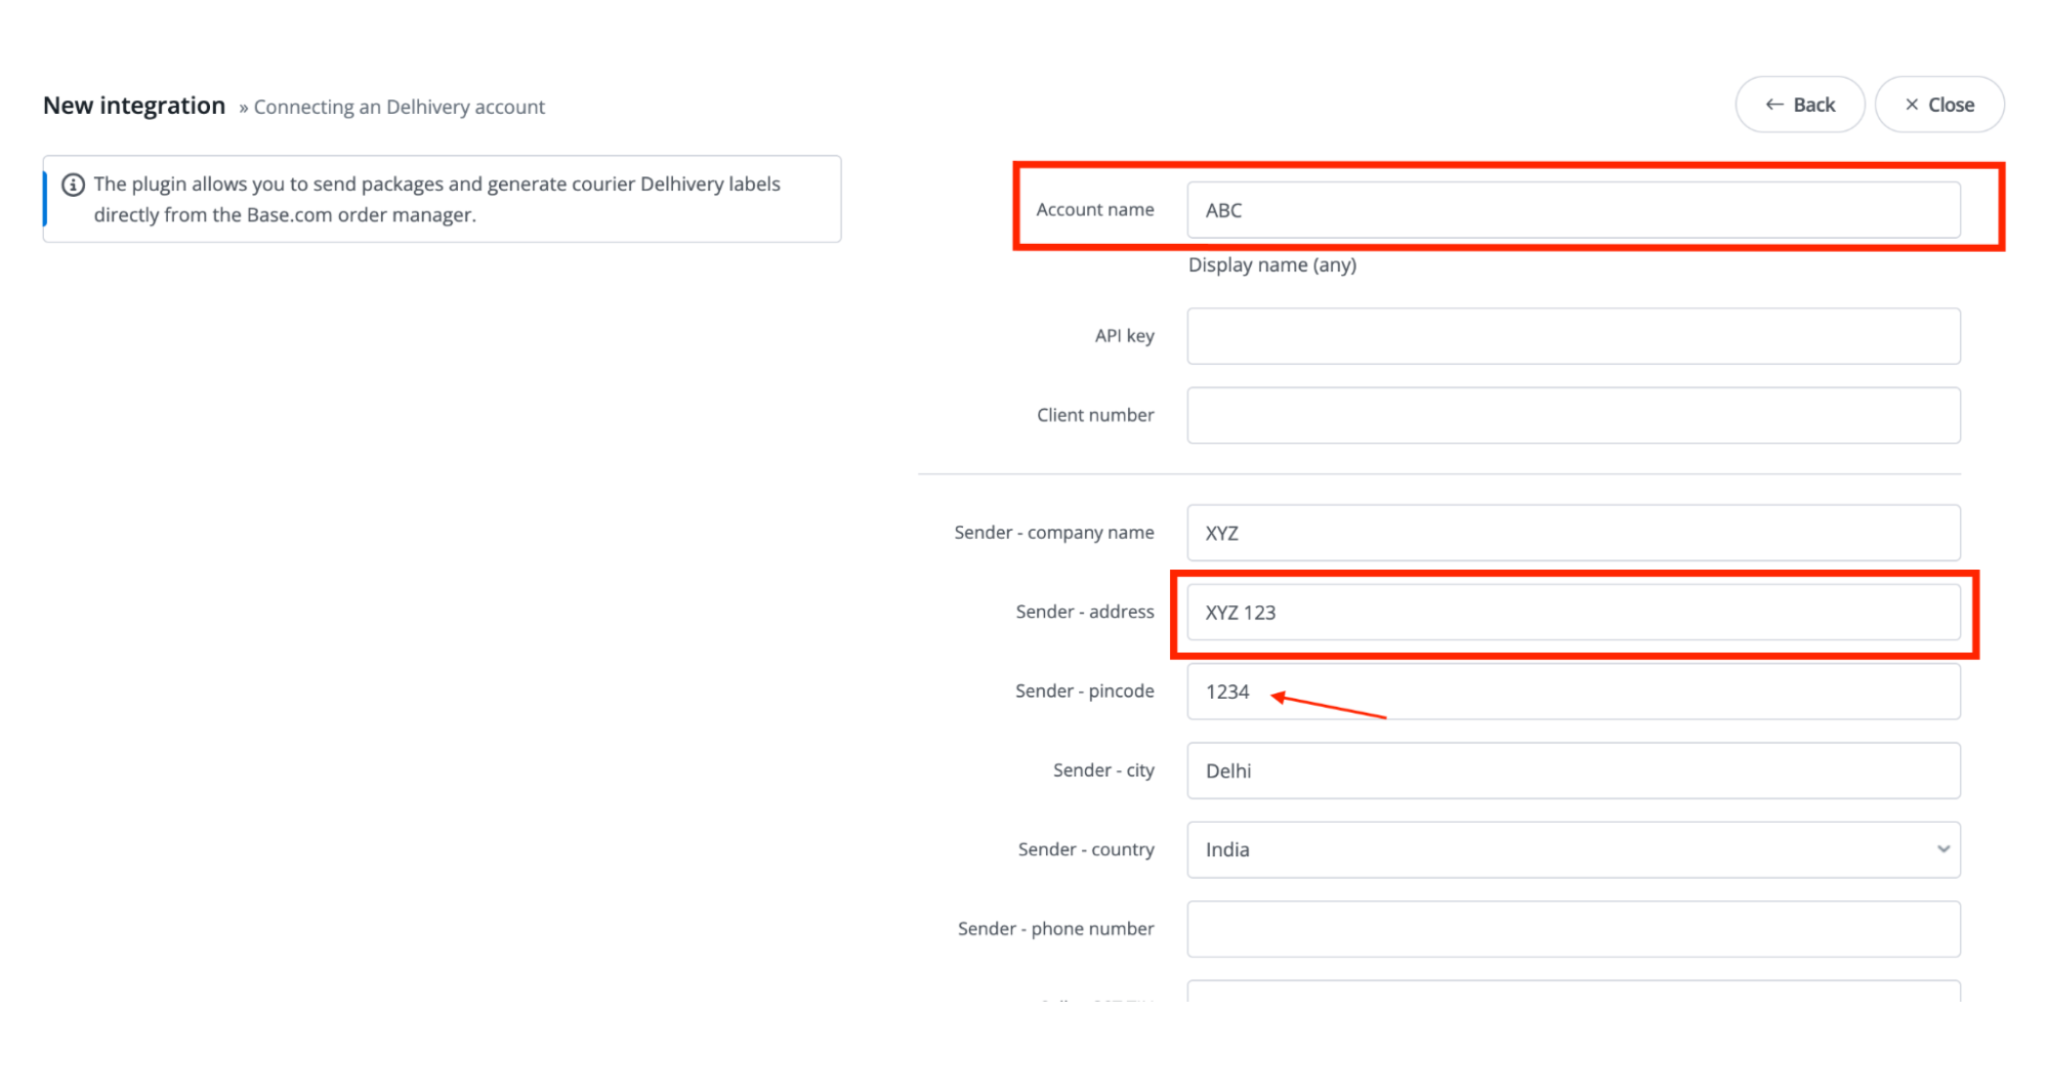The image size is (2048, 1072).
Task: Go back using the Back button
Action: click(x=1799, y=105)
